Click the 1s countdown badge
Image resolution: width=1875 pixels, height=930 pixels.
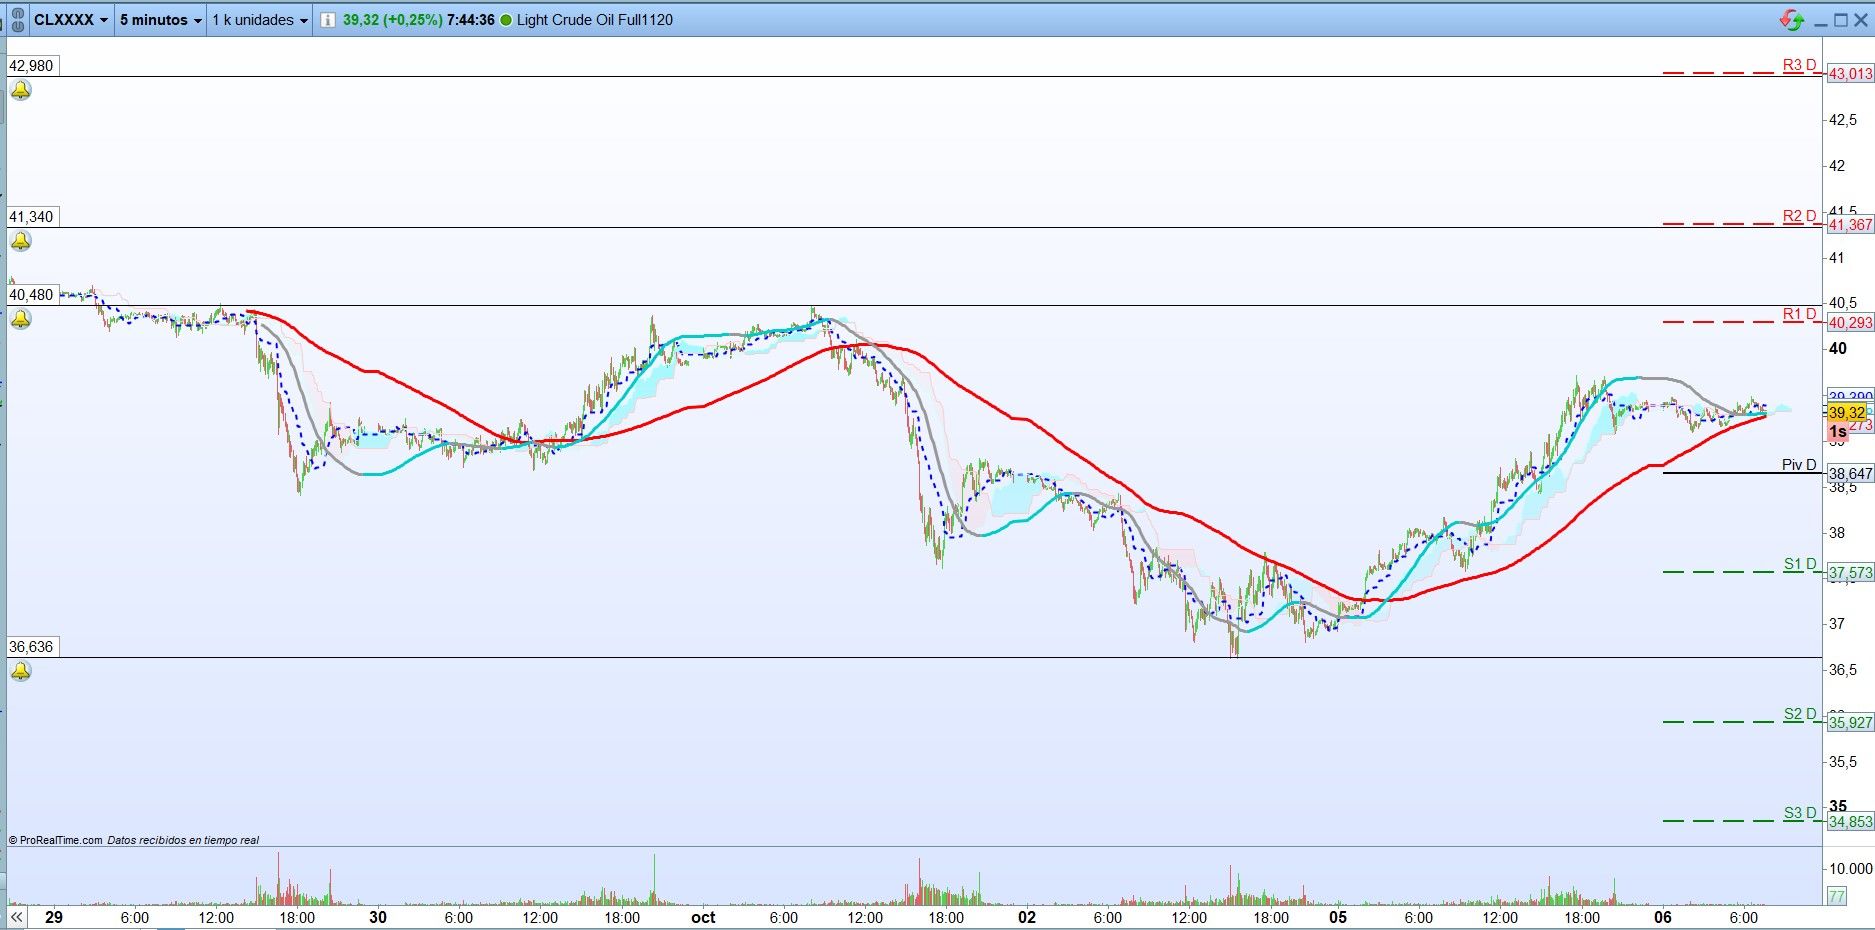[1838, 432]
